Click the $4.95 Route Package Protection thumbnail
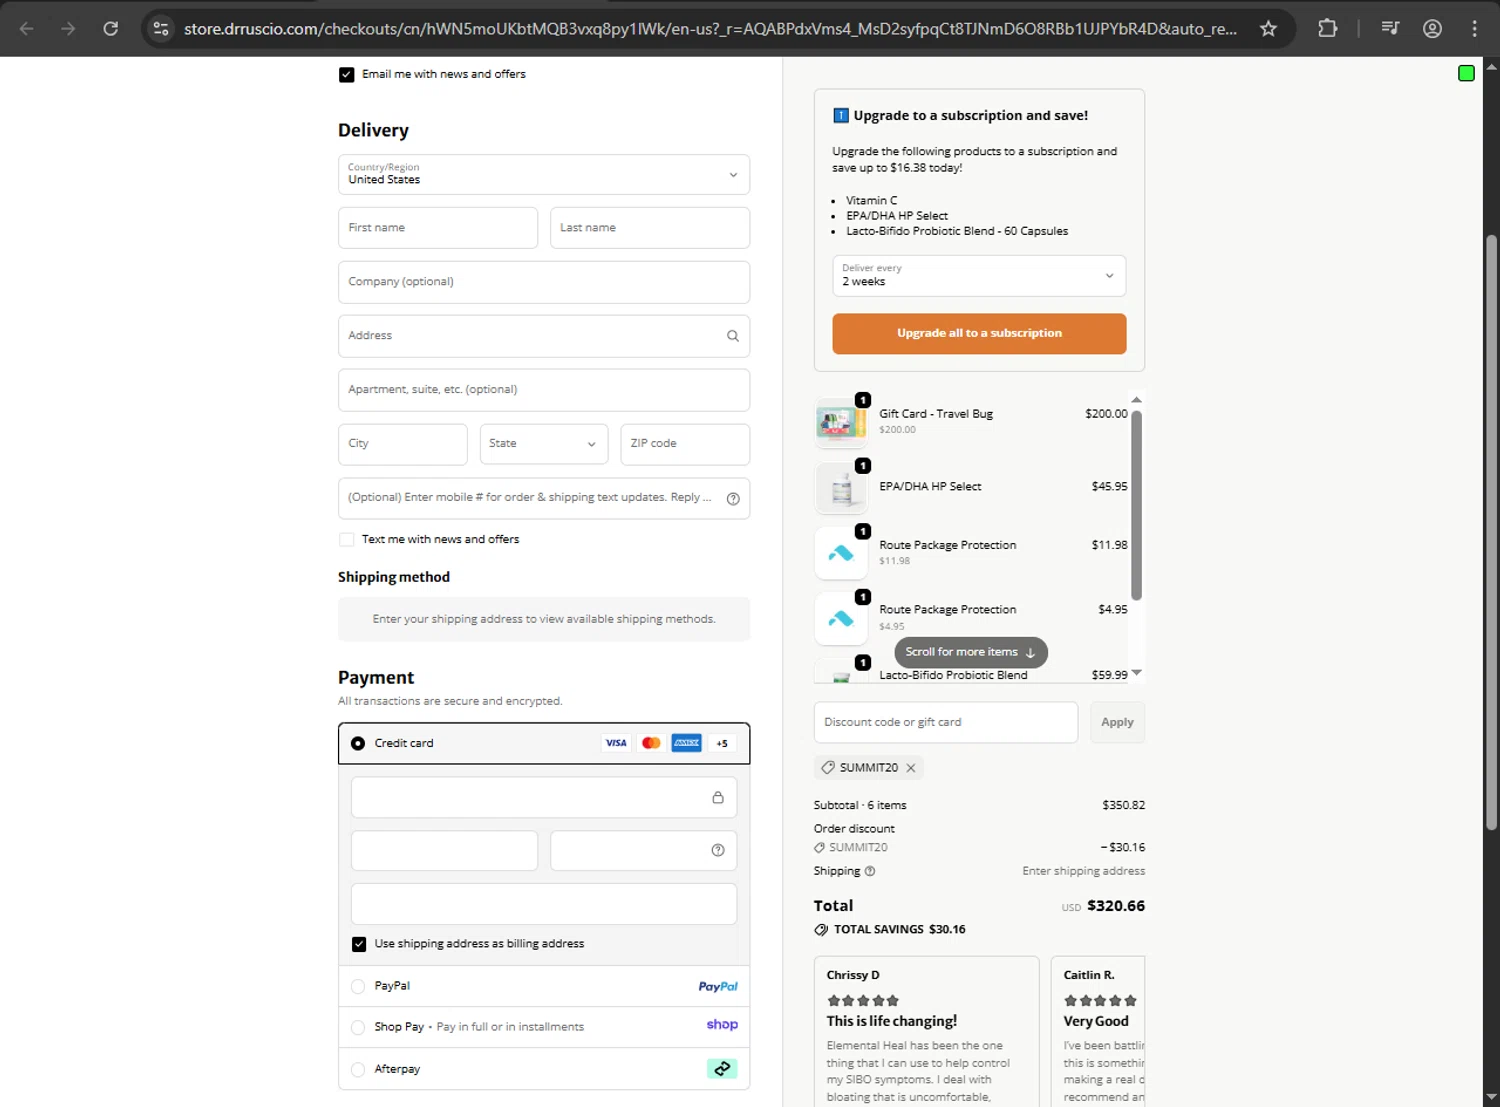Image resolution: width=1500 pixels, height=1107 pixels. click(x=841, y=619)
